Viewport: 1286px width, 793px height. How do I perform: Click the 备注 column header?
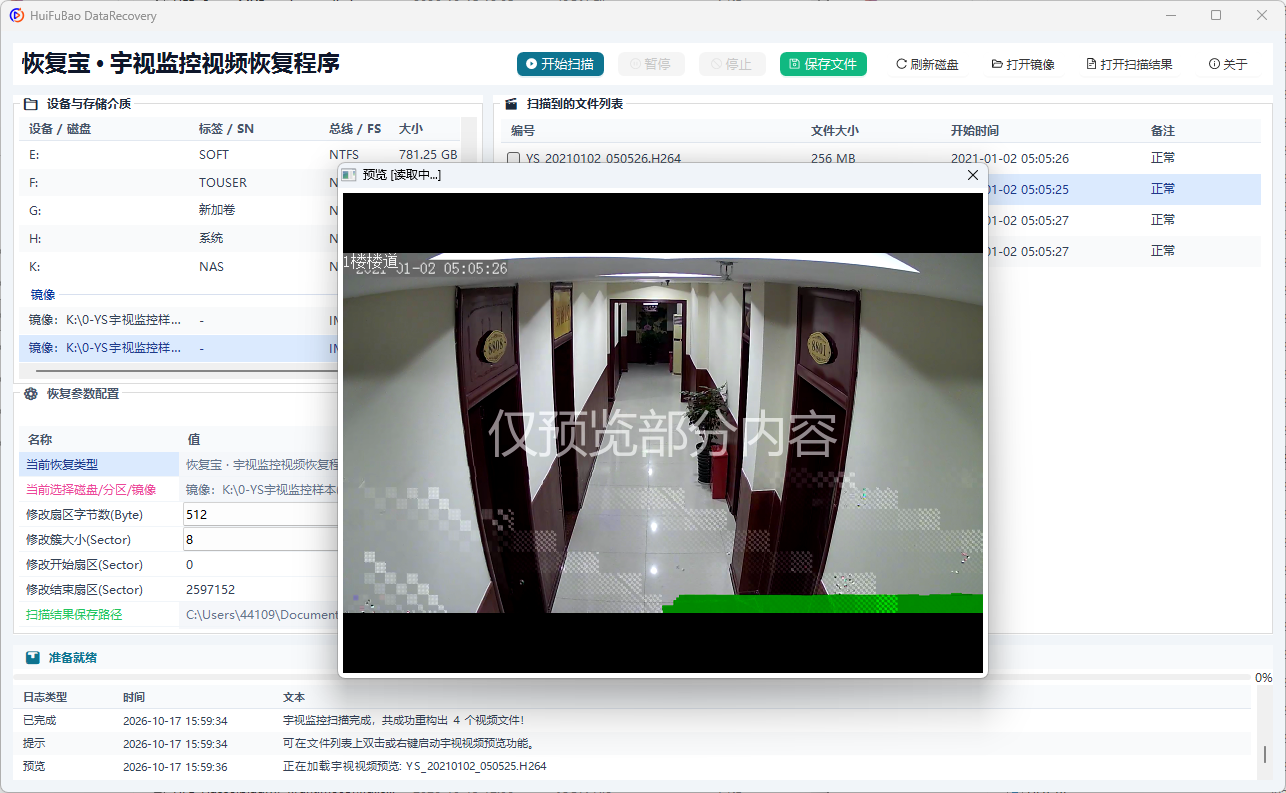click(1163, 131)
